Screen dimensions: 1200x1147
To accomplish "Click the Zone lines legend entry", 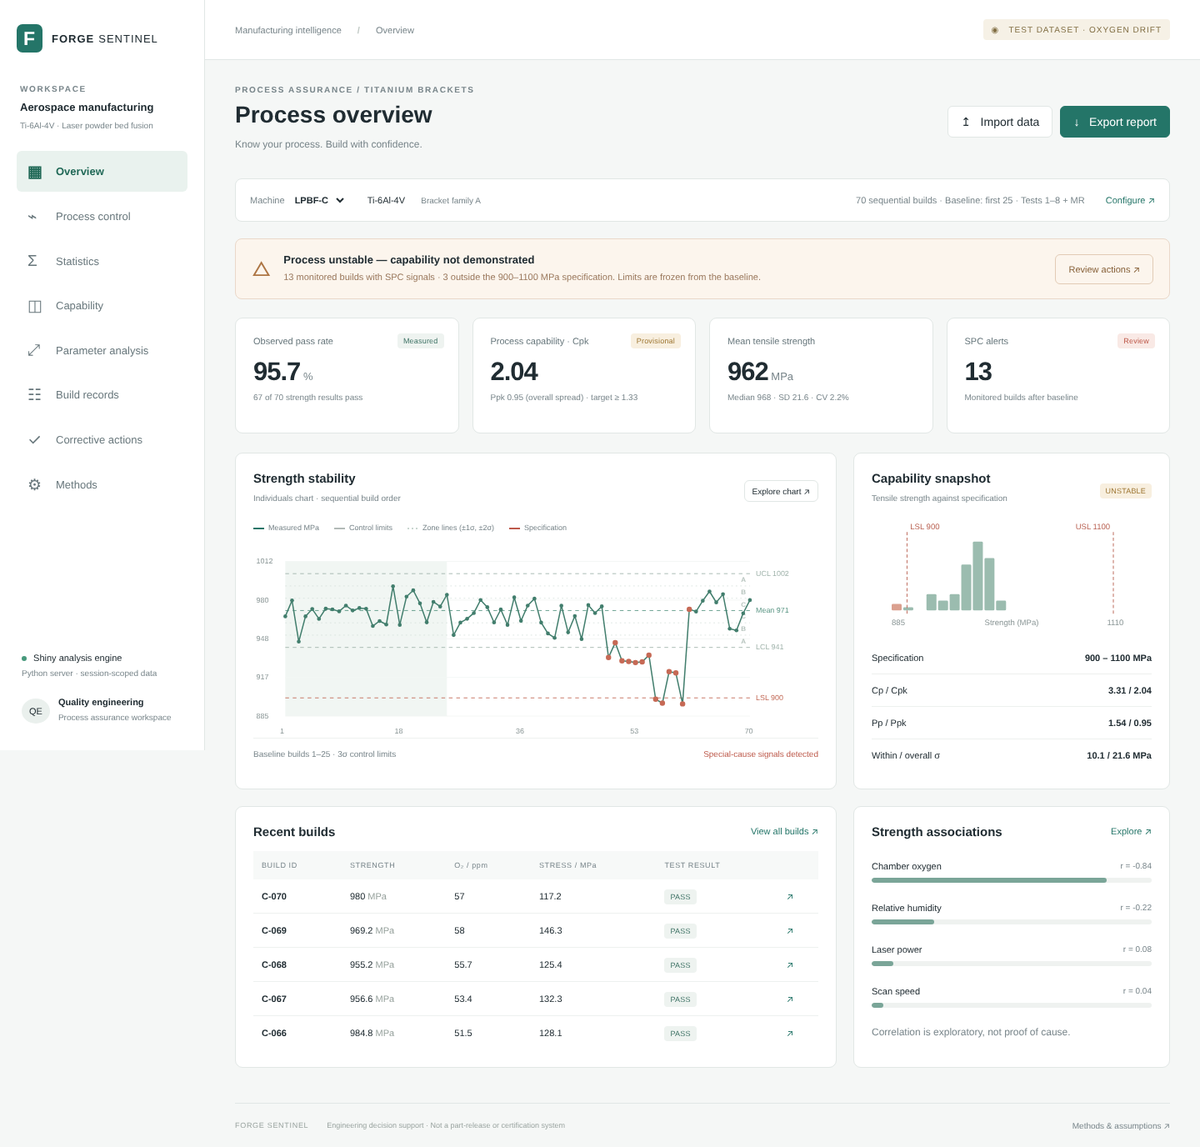I will coord(451,528).
